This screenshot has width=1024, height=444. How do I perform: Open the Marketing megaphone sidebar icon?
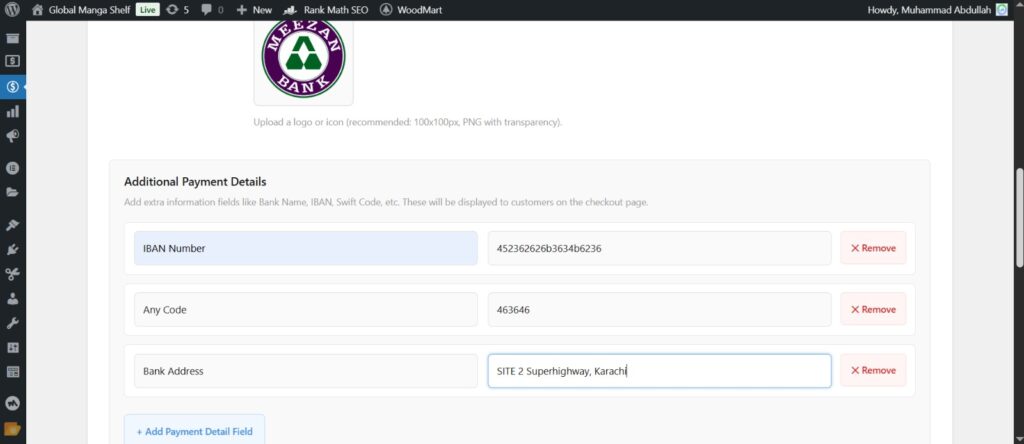(x=12, y=136)
